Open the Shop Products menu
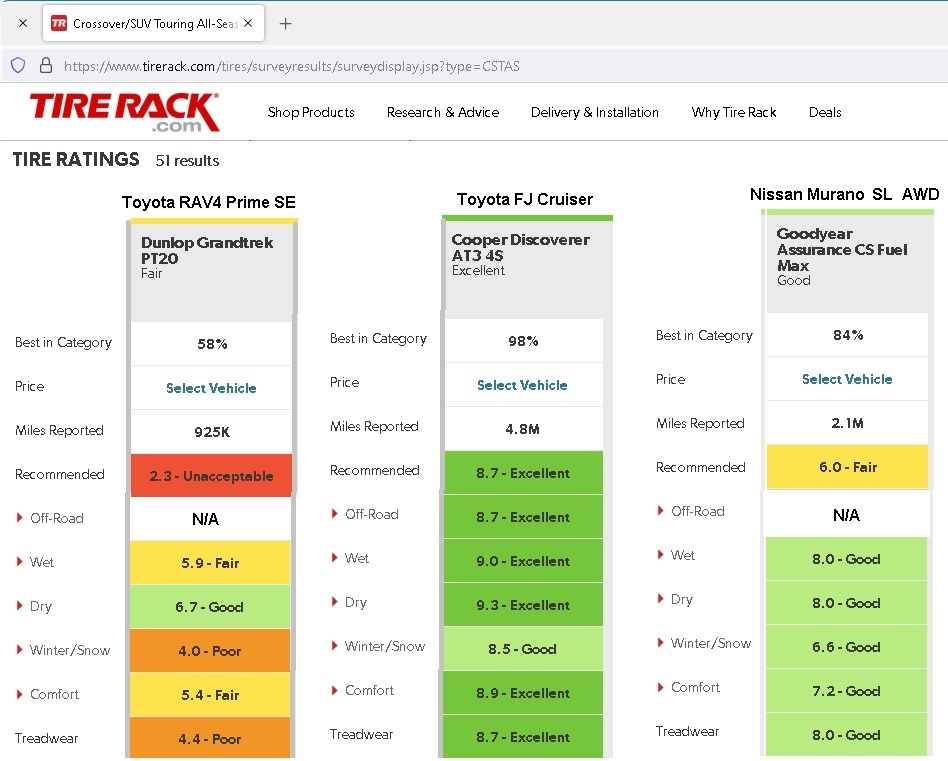 click(x=311, y=112)
